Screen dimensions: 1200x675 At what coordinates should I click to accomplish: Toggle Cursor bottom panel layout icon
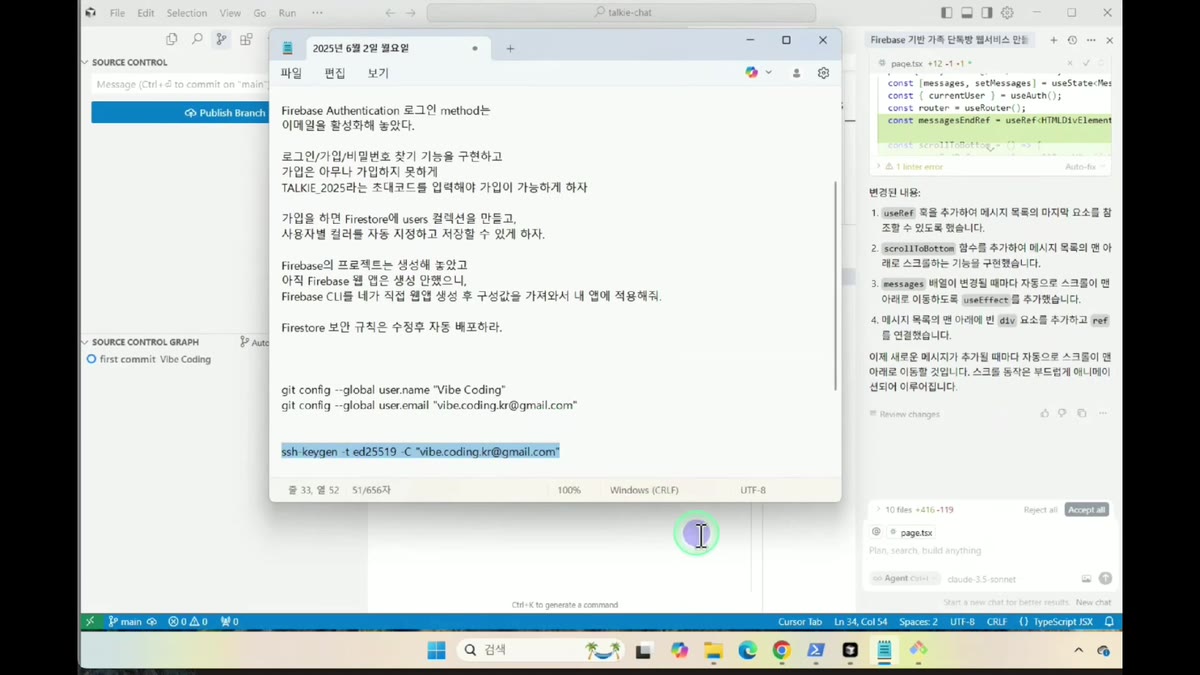[967, 13]
